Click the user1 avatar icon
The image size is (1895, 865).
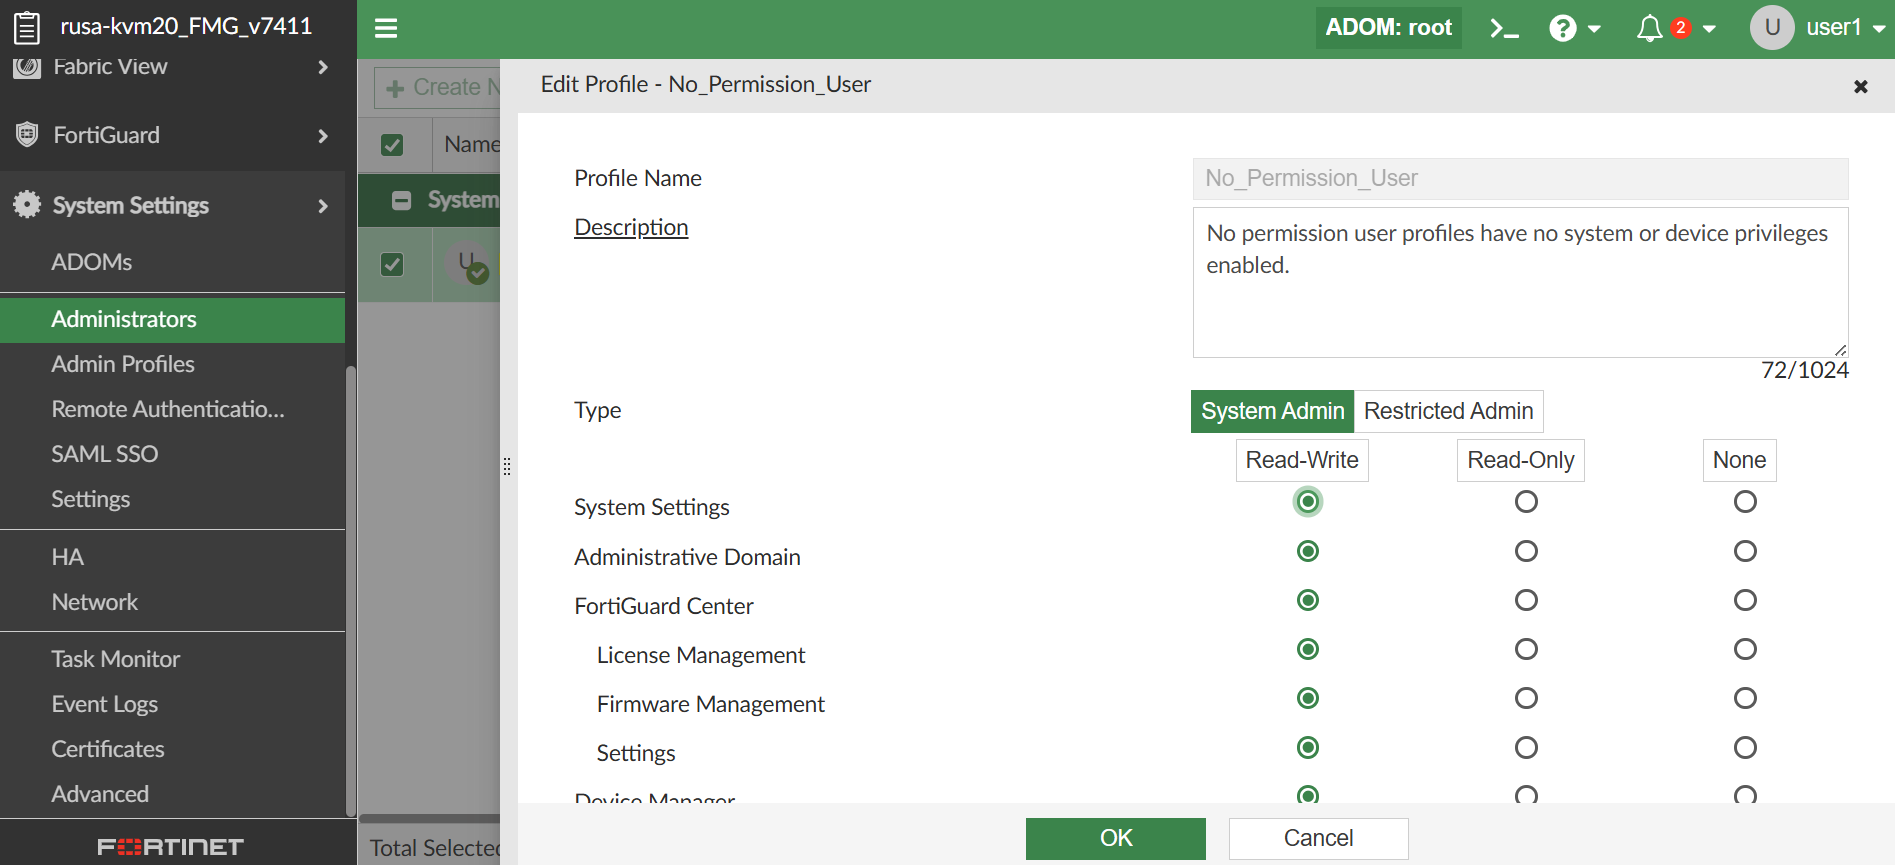click(x=1772, y=27)
